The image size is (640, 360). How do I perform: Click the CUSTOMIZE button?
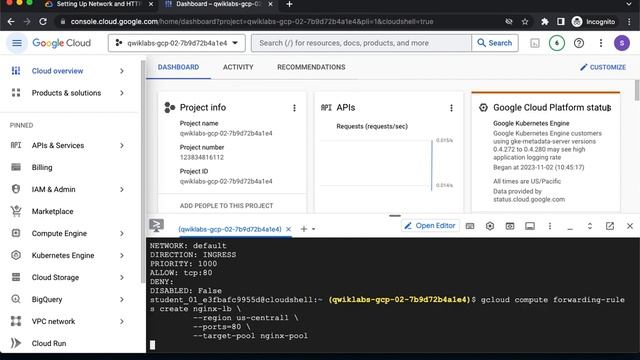click(603, 67)
